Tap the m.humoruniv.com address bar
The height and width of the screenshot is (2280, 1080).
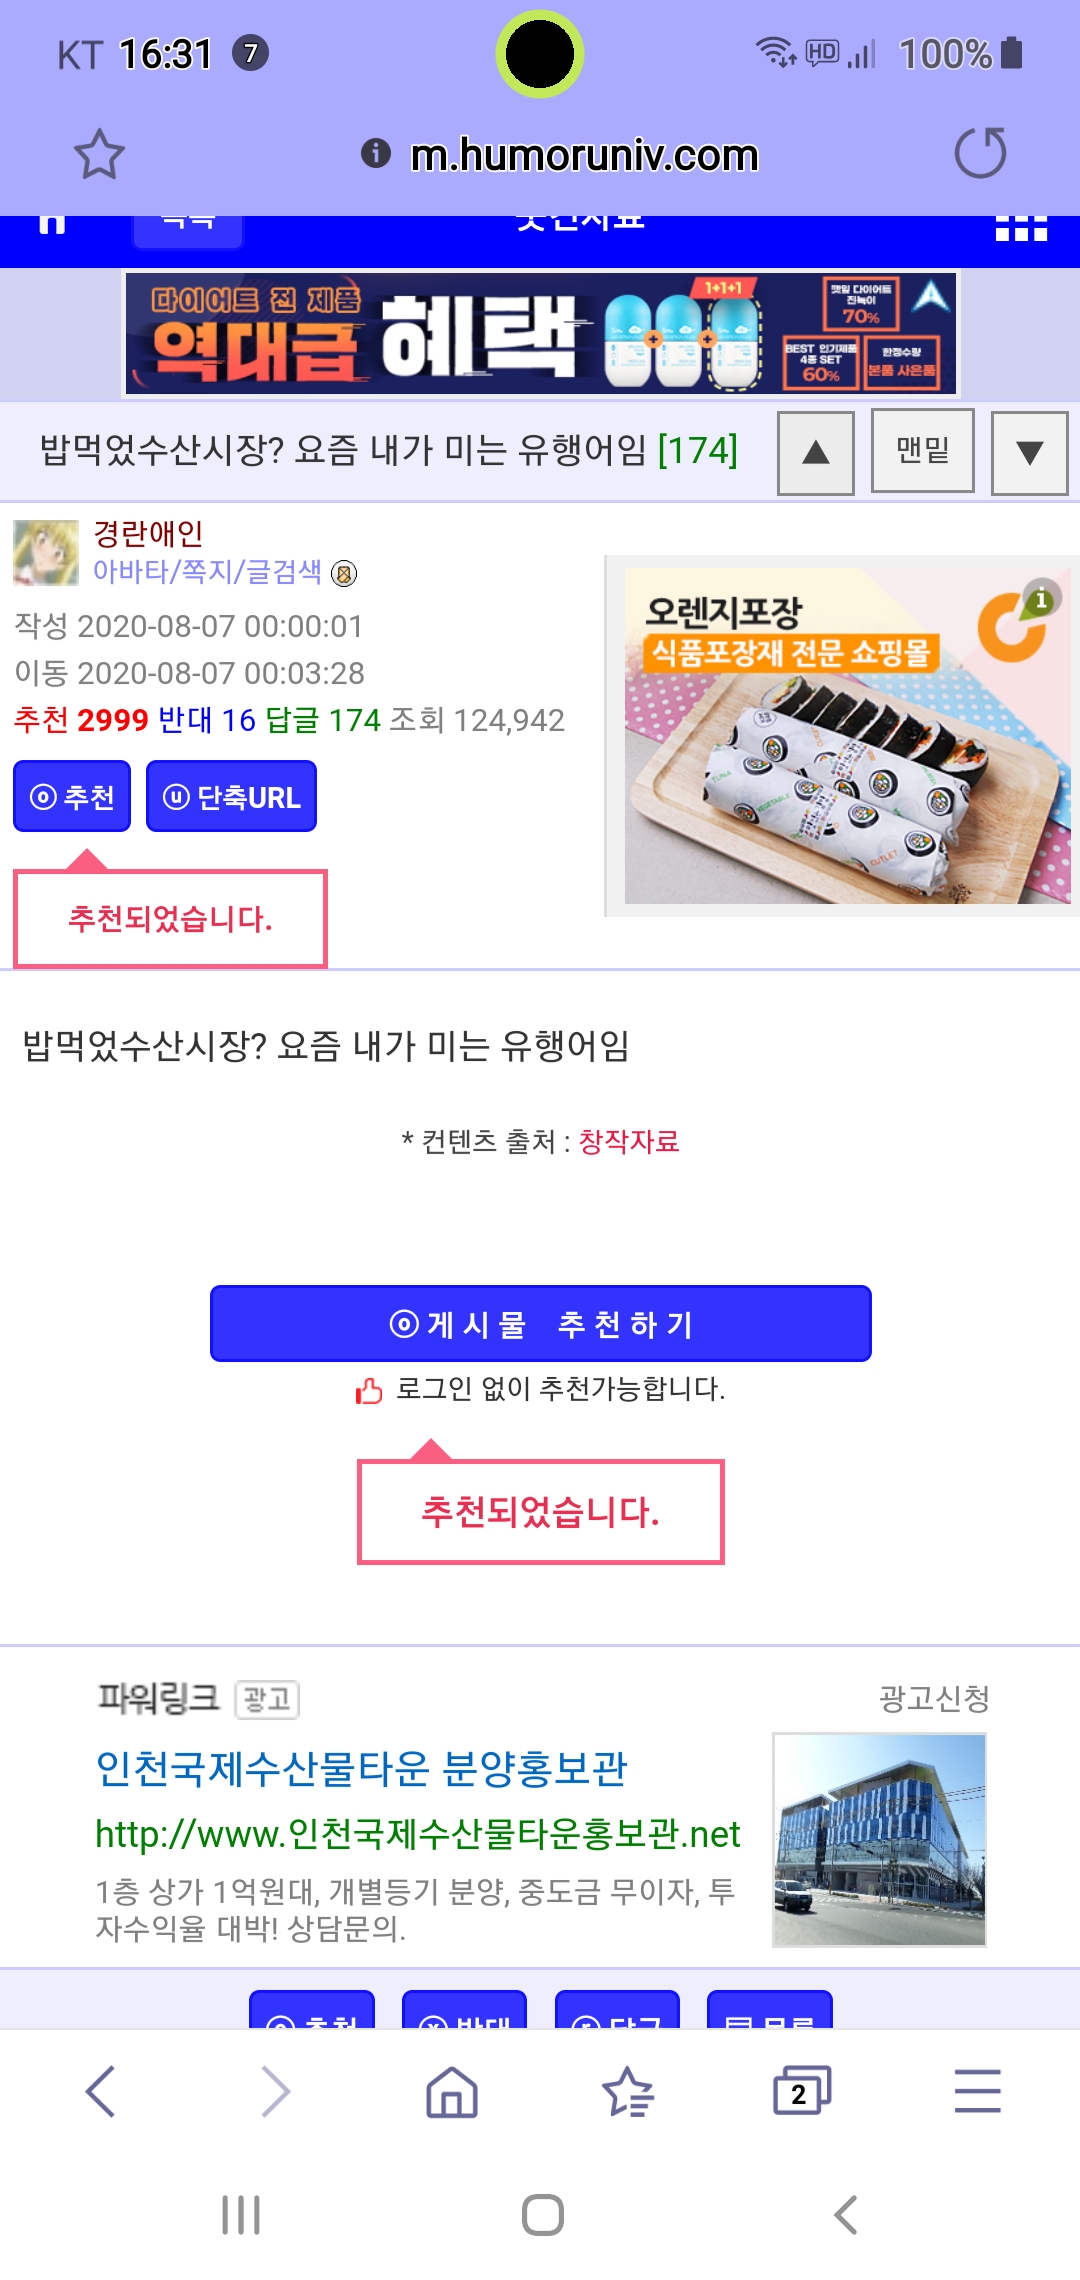click(584, 155)
